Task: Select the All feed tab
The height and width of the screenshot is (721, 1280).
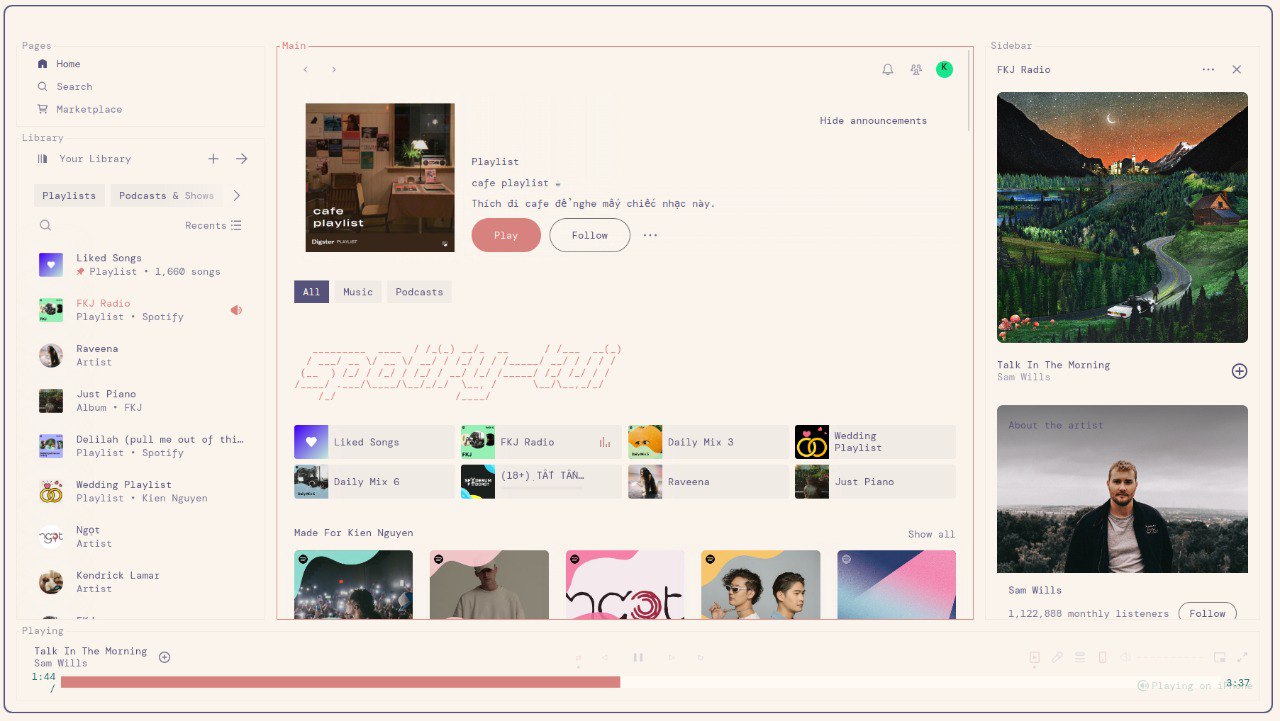Action: pyautogui.click(x=311, y=292)
